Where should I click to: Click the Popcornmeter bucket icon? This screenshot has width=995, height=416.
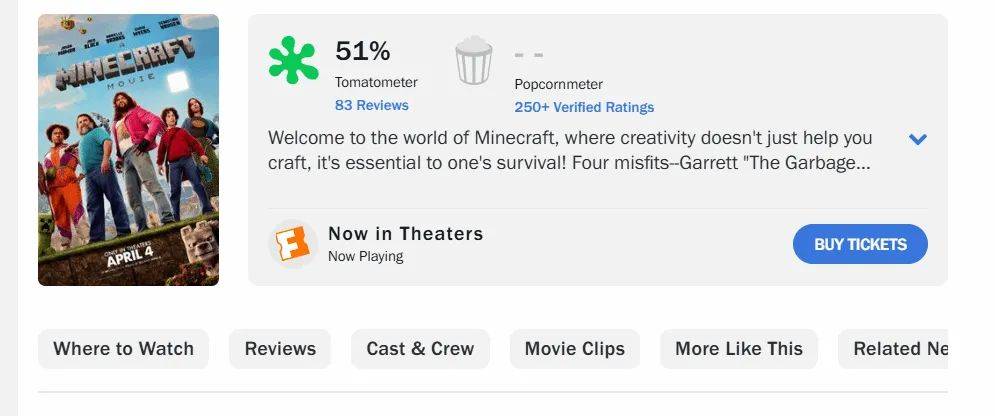pos(473,60)
